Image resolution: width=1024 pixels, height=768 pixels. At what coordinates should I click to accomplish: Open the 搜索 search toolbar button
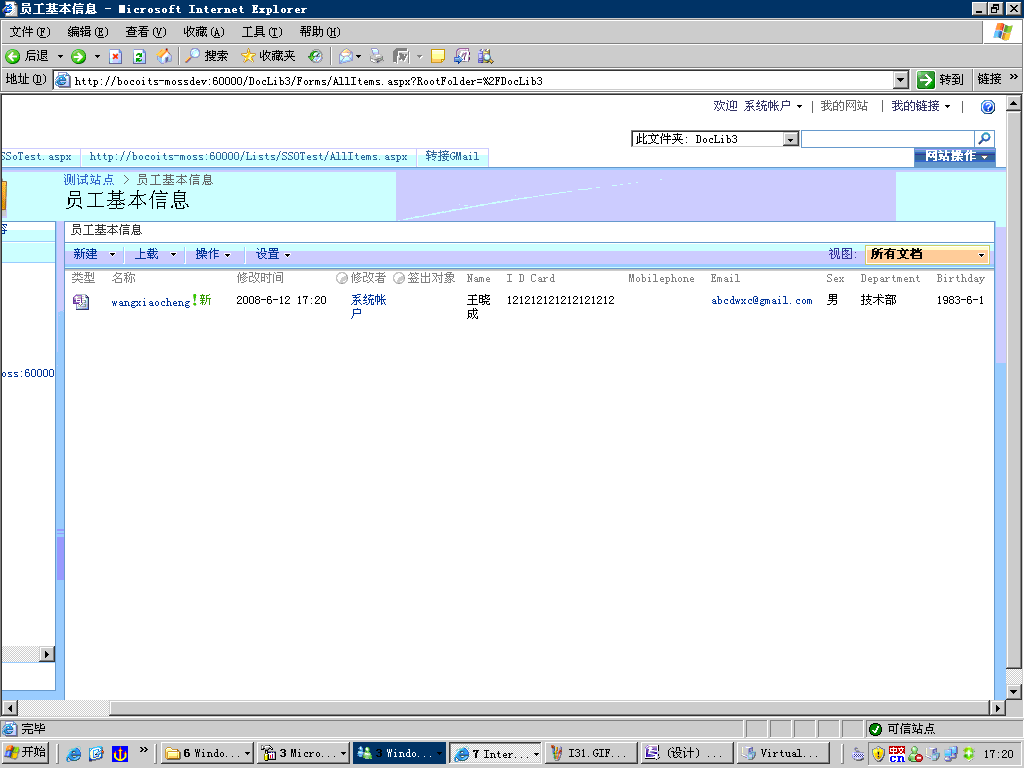(x=206, y=56)
